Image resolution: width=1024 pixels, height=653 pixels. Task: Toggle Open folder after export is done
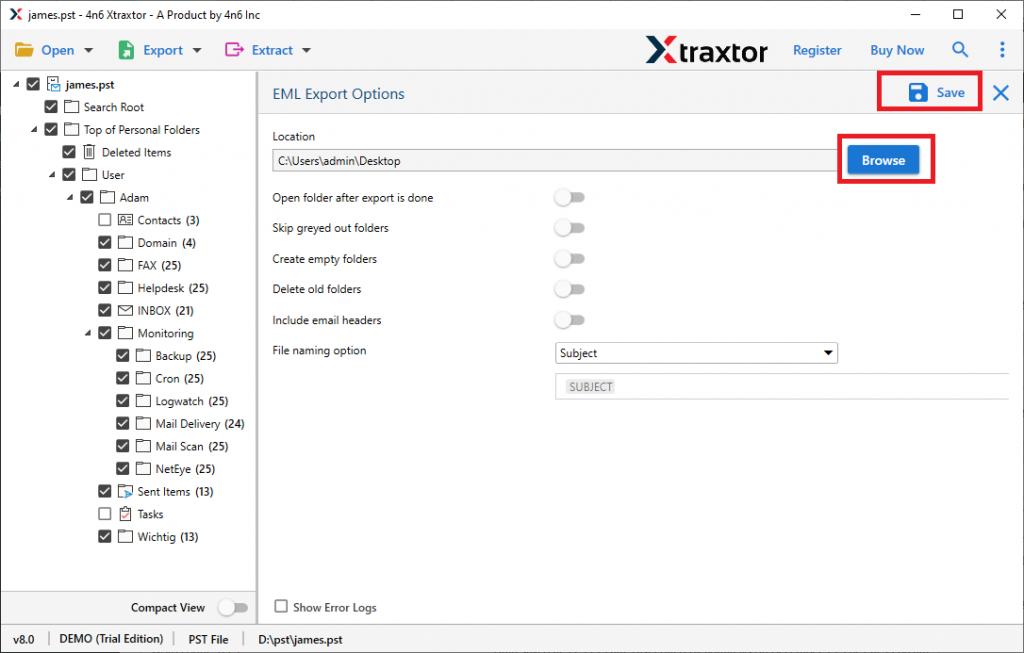[570, 198]
